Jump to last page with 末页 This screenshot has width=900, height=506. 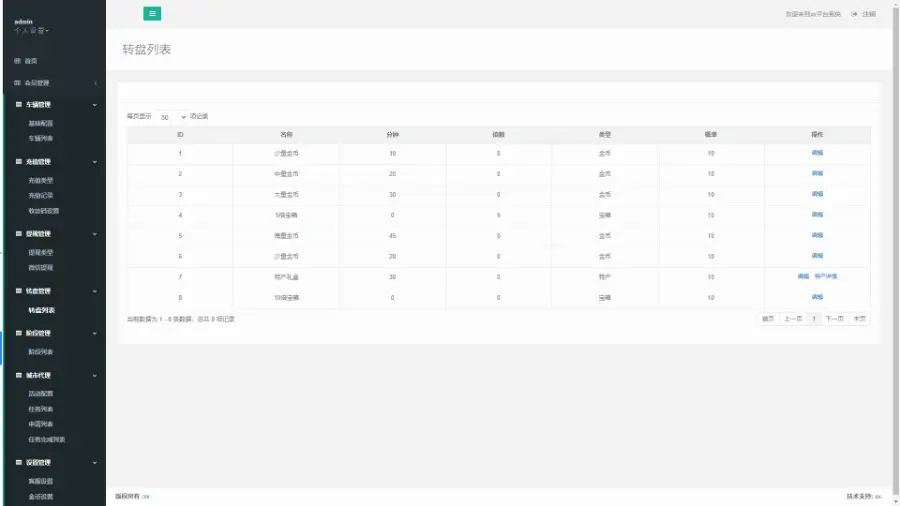point(859,319)
